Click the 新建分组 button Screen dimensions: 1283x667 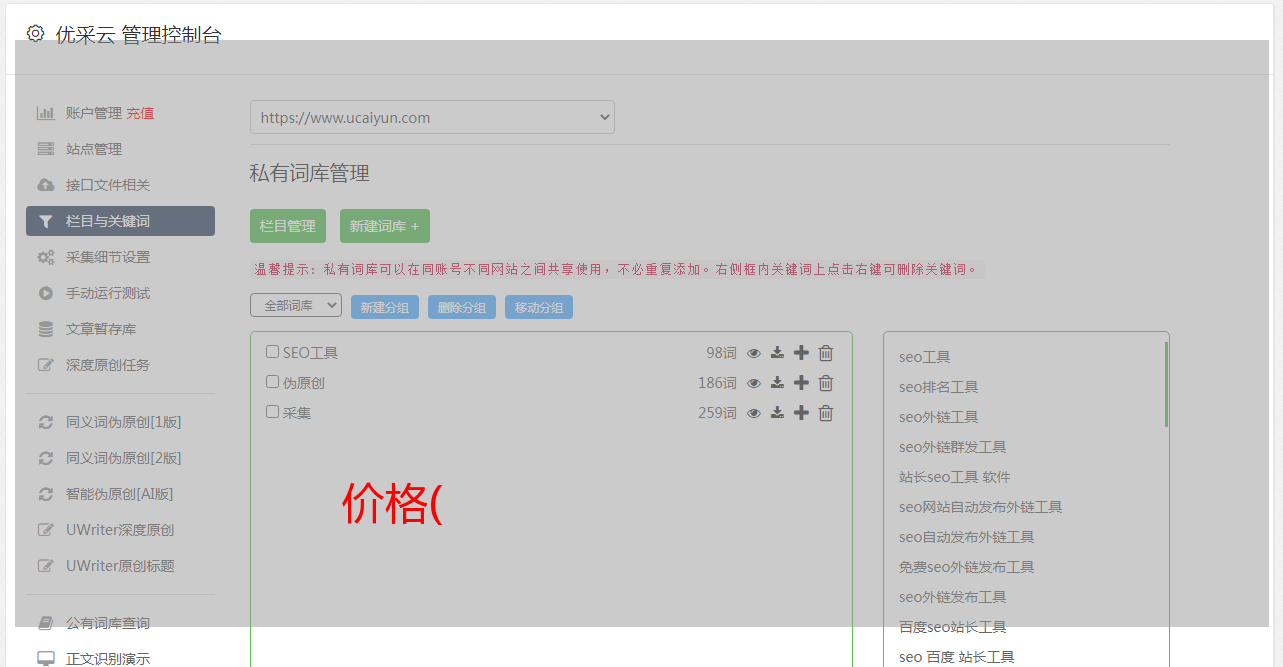385,307
